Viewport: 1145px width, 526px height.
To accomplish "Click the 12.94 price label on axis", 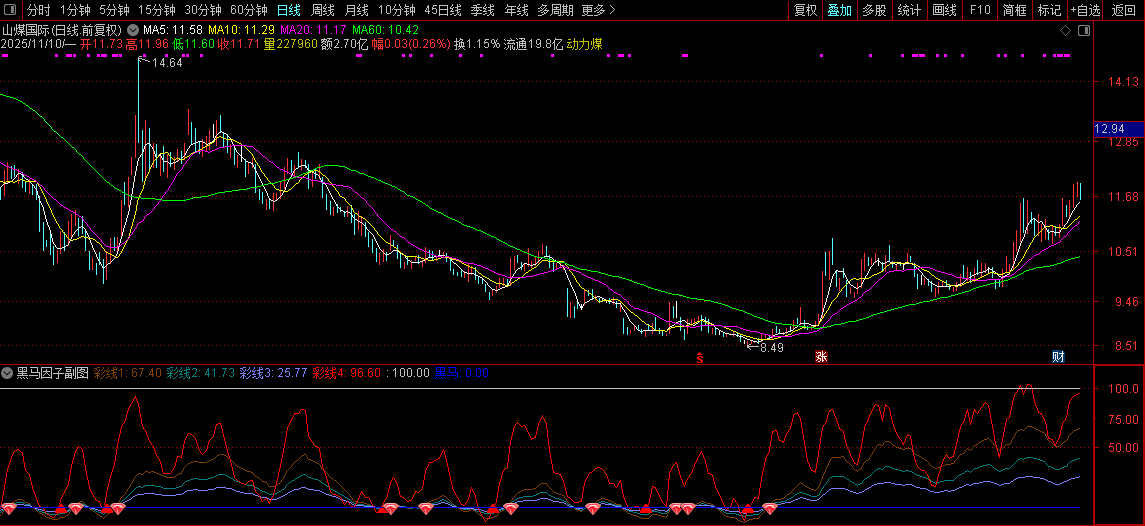I will pos(1110,129).
